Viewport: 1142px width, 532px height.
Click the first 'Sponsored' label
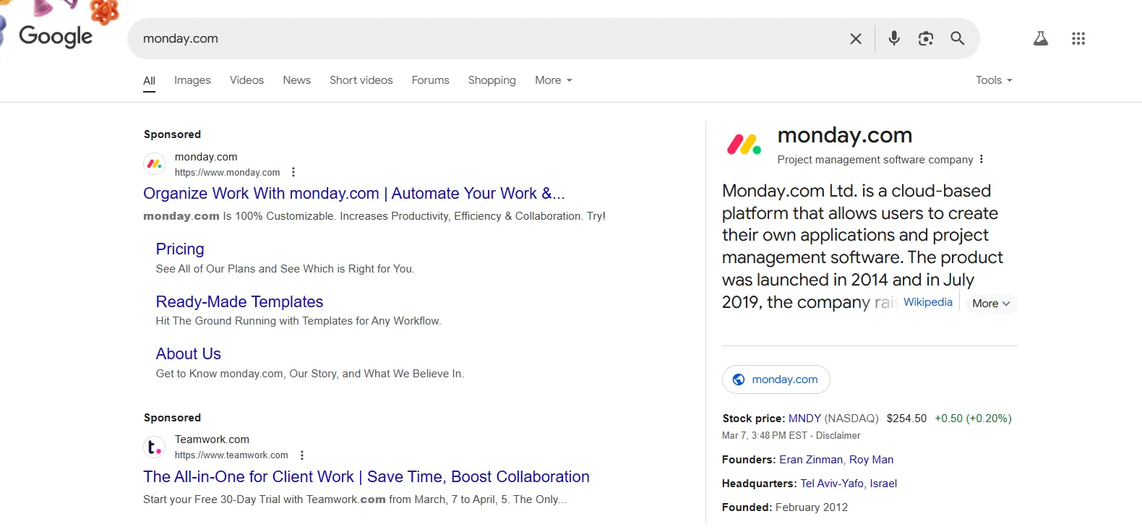click(173, 134)
